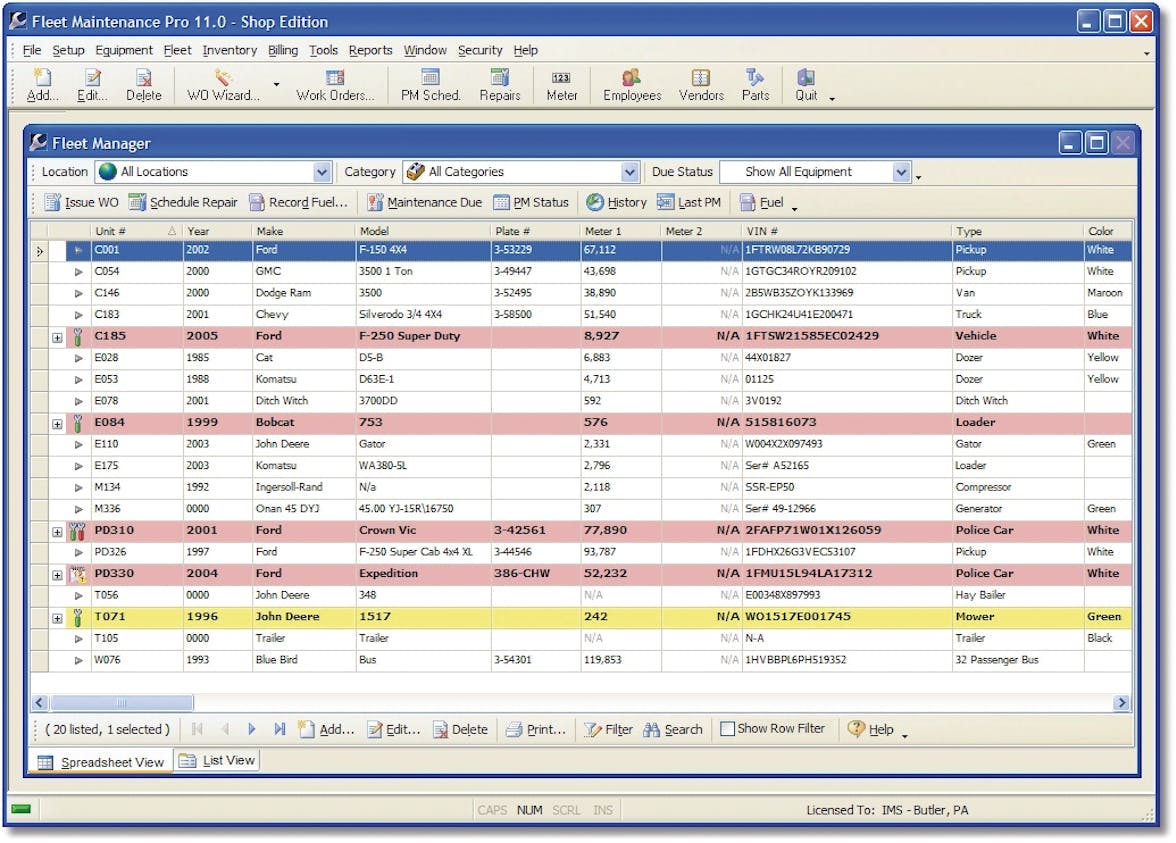Enable the Show Row Filter checkbox

pos(727,729)
